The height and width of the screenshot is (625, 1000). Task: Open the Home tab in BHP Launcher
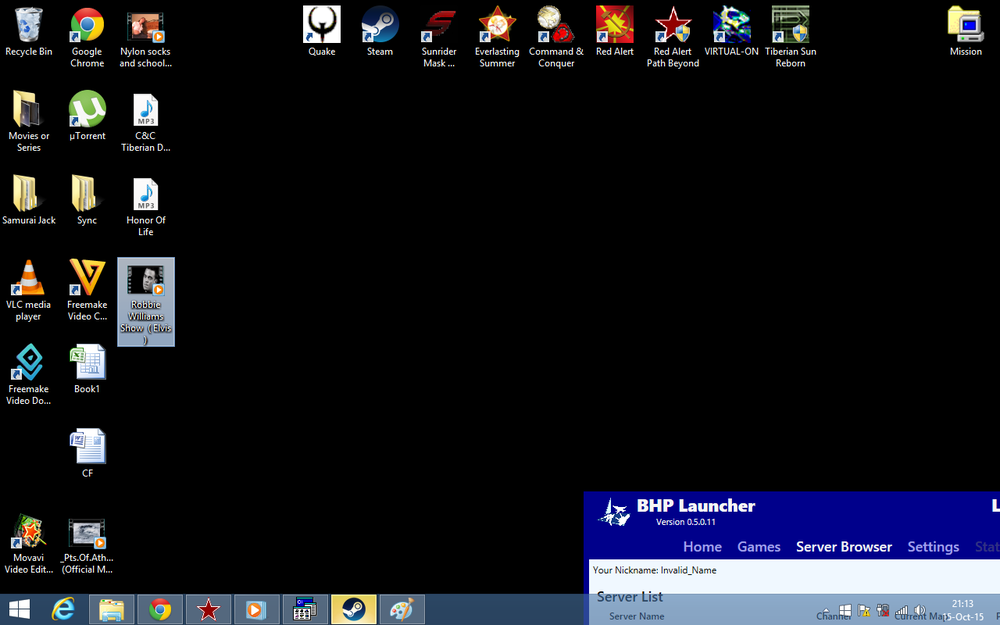(702, 547)
